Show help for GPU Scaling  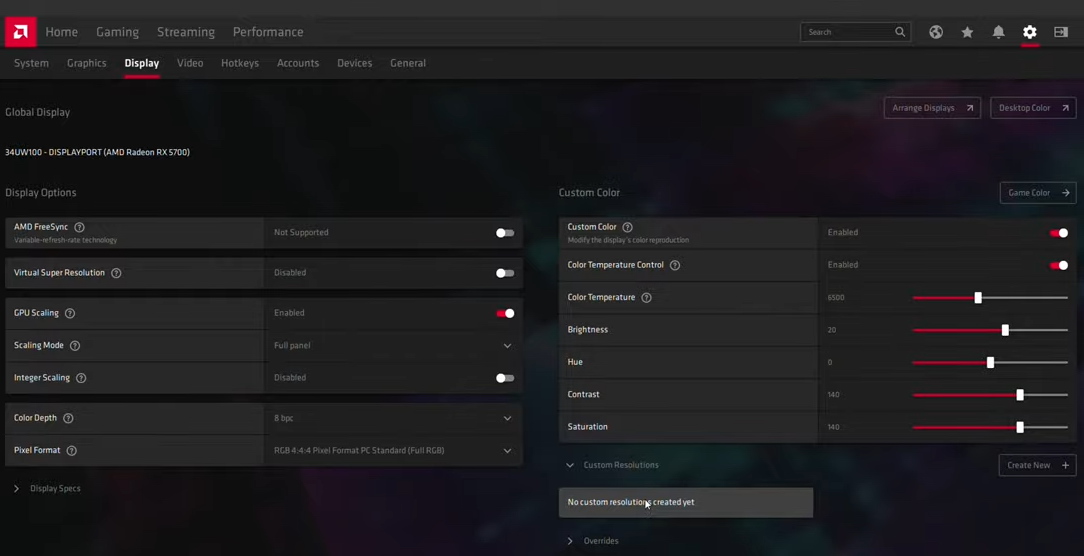(x=70, y=313)
